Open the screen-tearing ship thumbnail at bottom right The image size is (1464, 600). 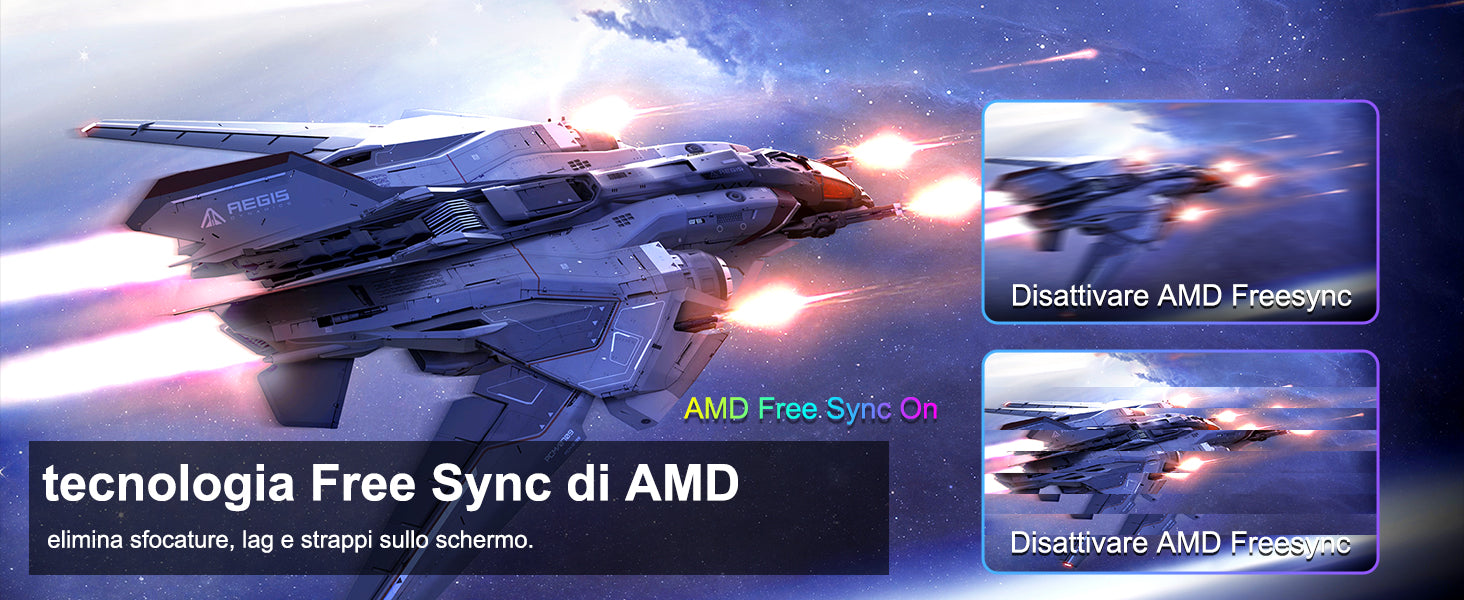click(1180, 461)
